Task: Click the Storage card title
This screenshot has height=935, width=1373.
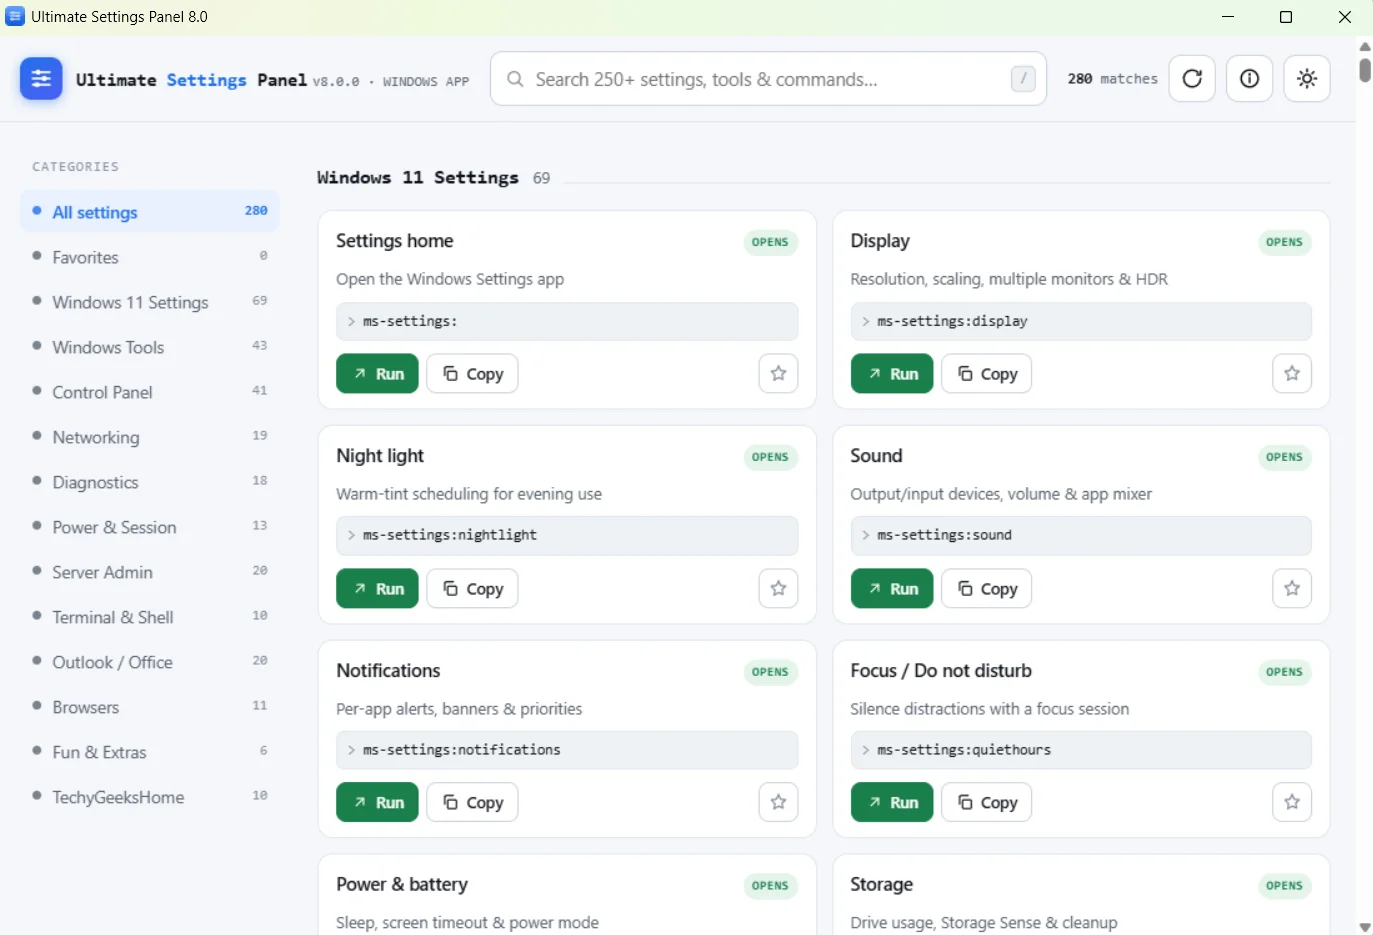Action: click(x=881, y=885)
